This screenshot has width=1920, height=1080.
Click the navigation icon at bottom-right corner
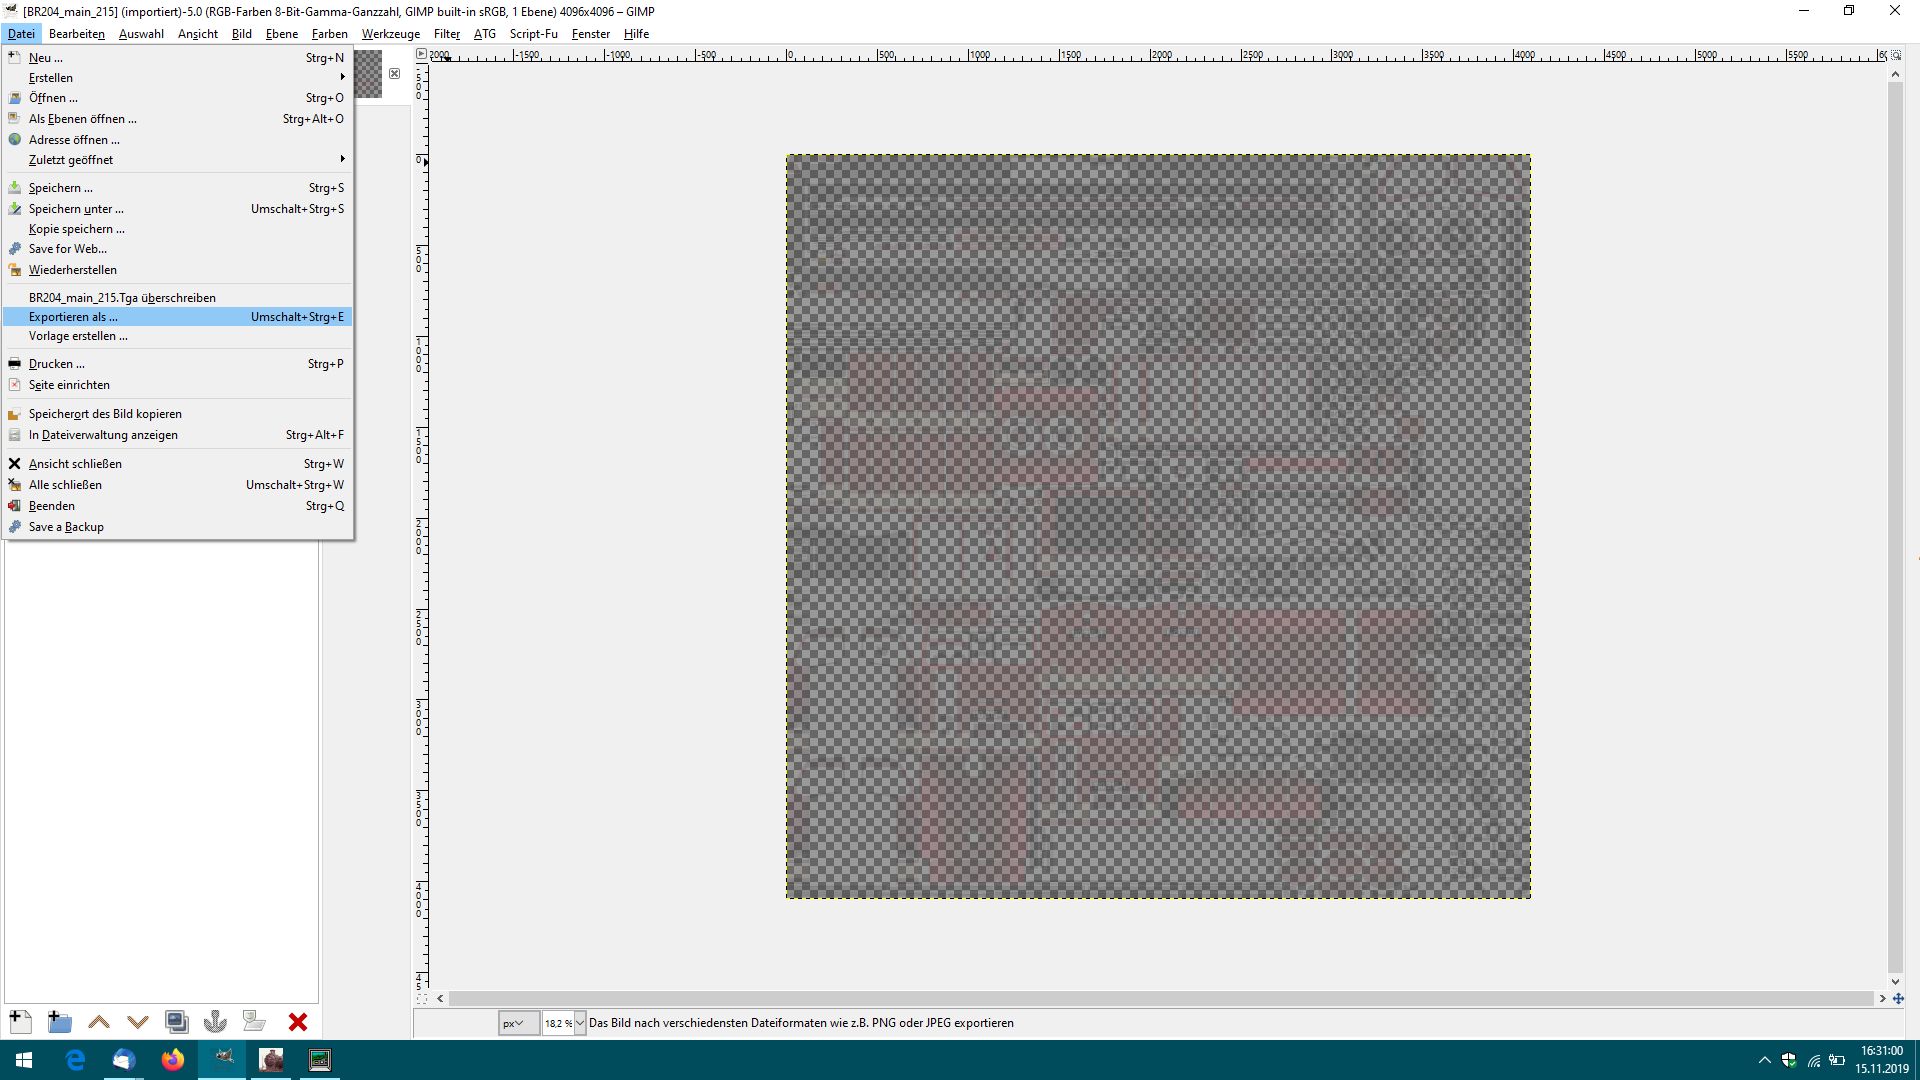point(1897,998)
